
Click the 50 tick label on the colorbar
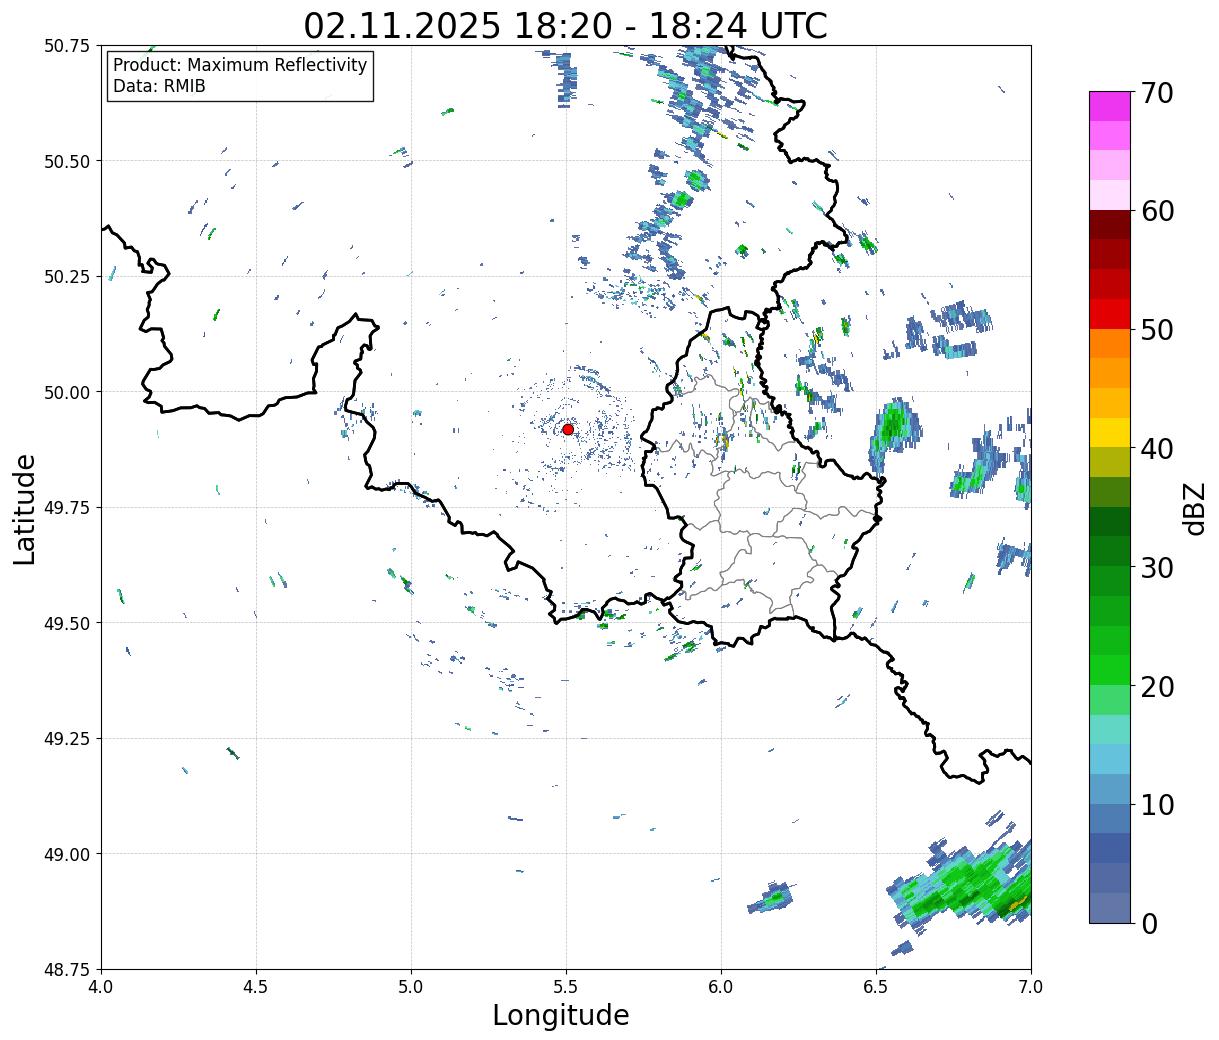coord(1156,330)
